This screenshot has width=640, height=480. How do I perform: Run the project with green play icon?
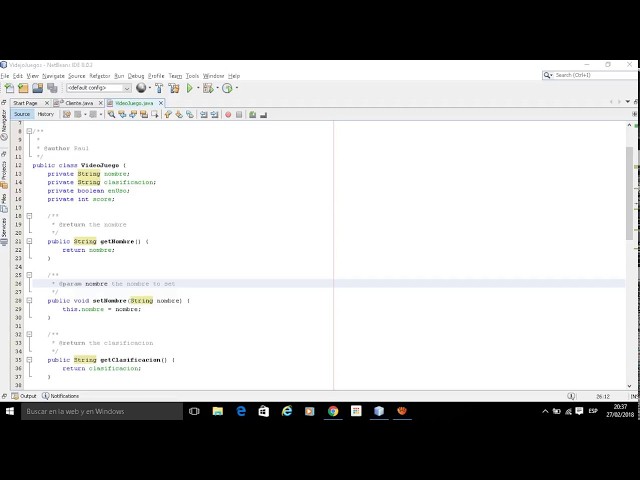190,88
